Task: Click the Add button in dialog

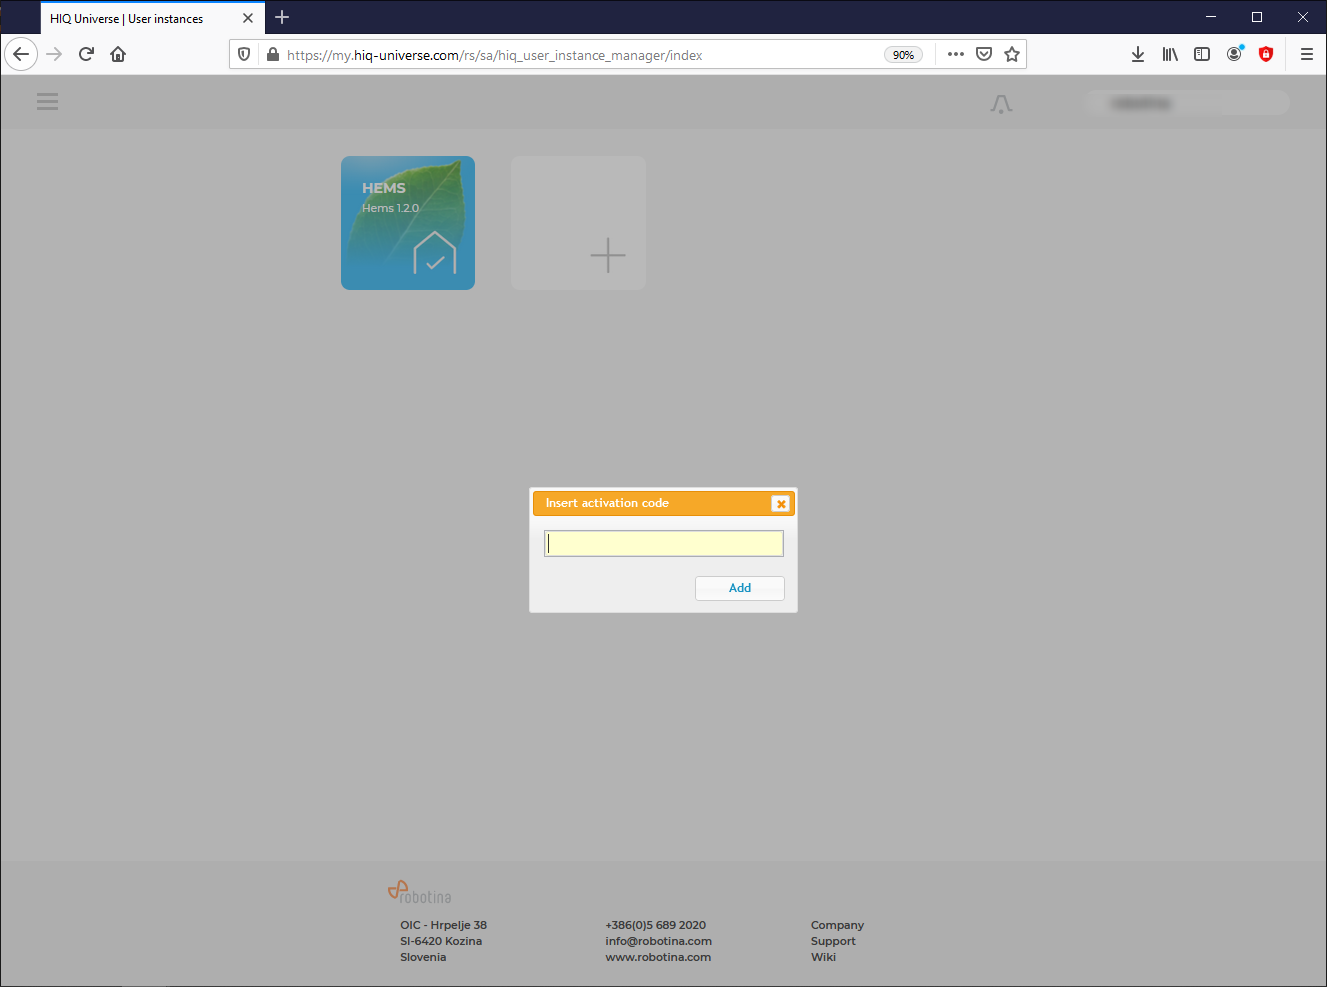Action: (739, 588)
